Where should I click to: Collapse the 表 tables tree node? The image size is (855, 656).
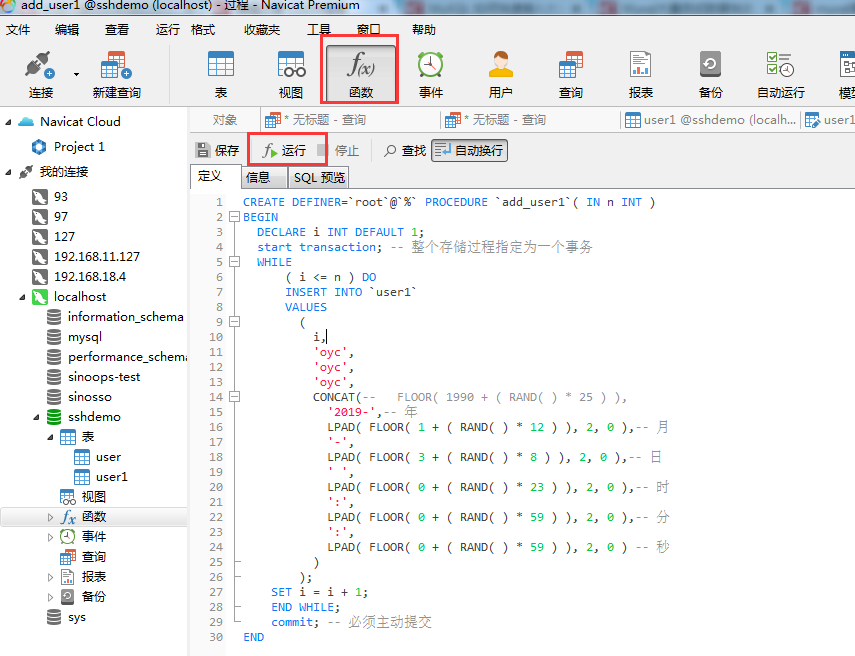coord(50,437)
